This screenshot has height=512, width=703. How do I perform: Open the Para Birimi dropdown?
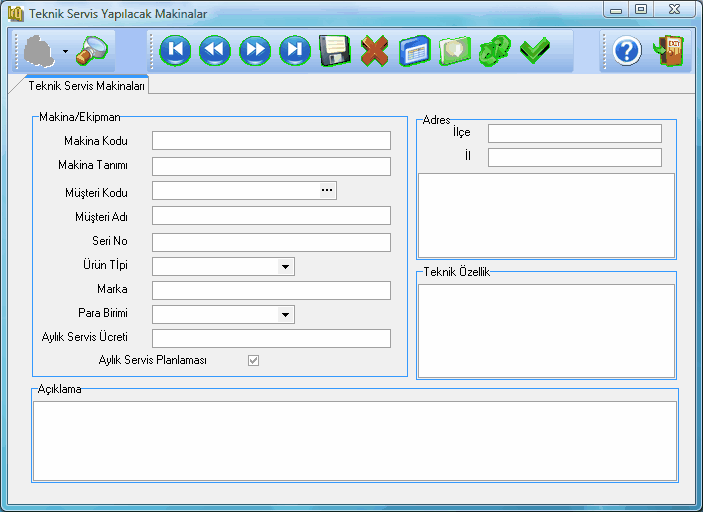[x=285, y=315]
